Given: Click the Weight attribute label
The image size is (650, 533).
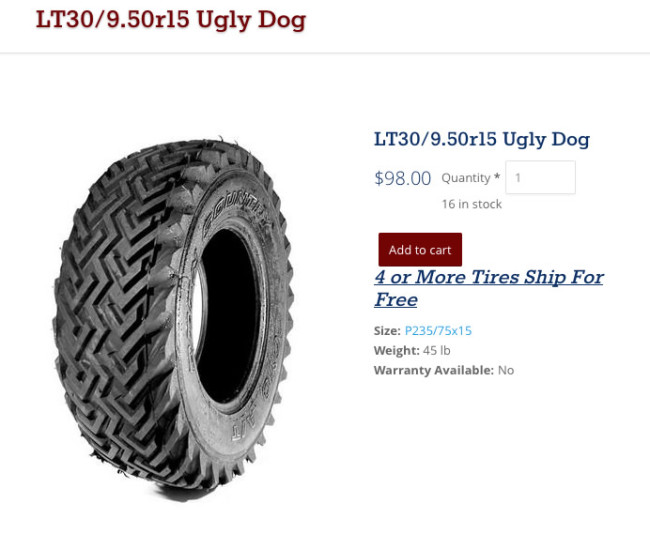Looking at the screenshot, I should pos(396,351).
